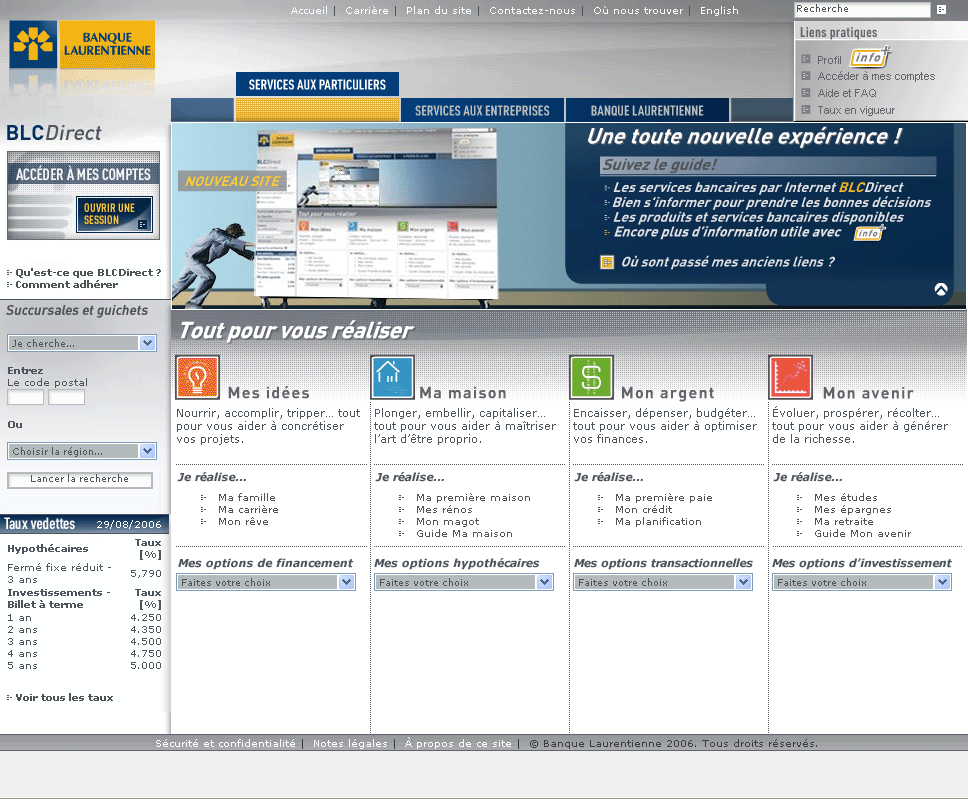Image resolution: width=968 pixels, height=799 pixels.
Task: Open 'Mes études' link
Action: tap(845, 498)
